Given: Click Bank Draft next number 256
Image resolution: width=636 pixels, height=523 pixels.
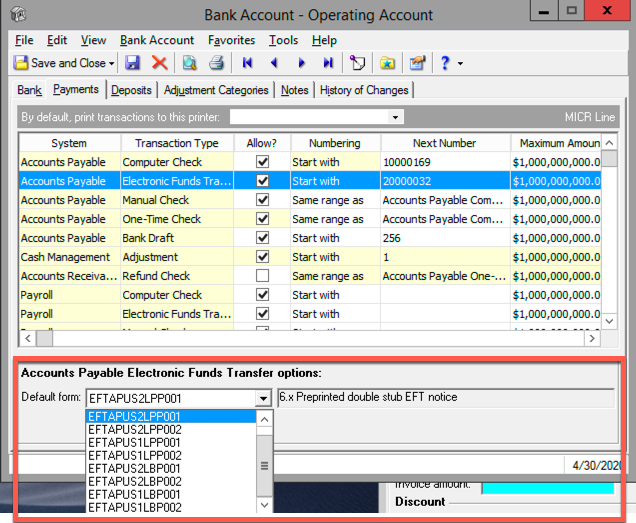Looking at the screenshot, I should coord(445,238).
